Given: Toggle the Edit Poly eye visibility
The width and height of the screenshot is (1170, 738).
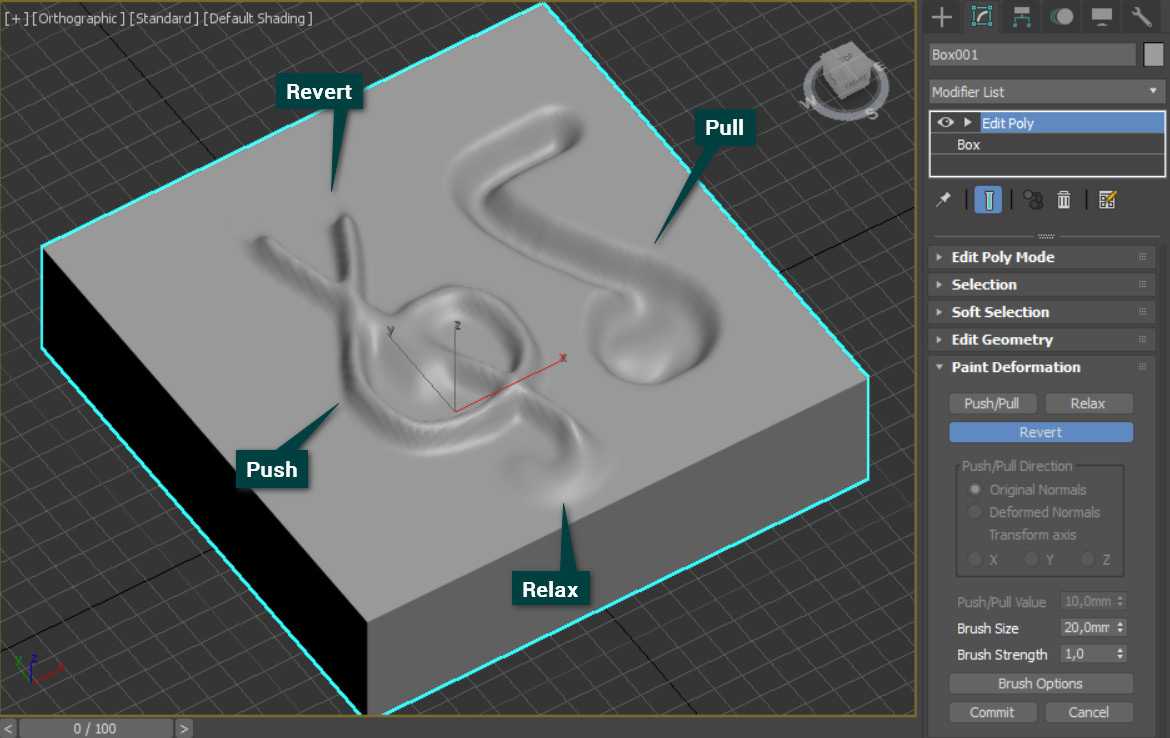Looking at the screenshot, I should [945, 123].
